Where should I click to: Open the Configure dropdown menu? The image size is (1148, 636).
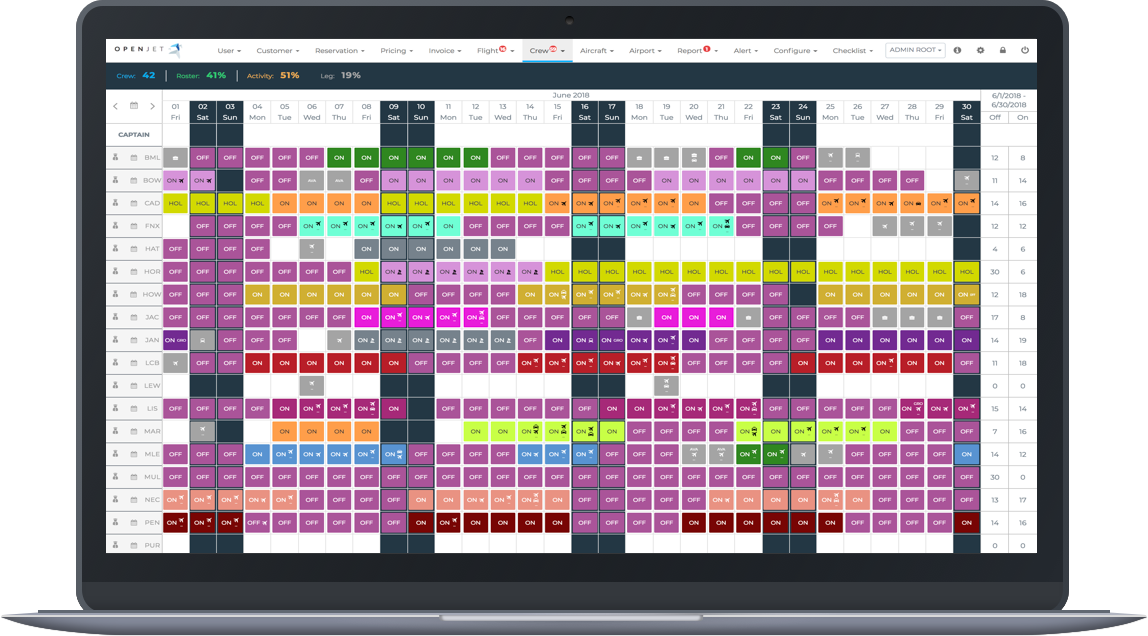point(795,50)
